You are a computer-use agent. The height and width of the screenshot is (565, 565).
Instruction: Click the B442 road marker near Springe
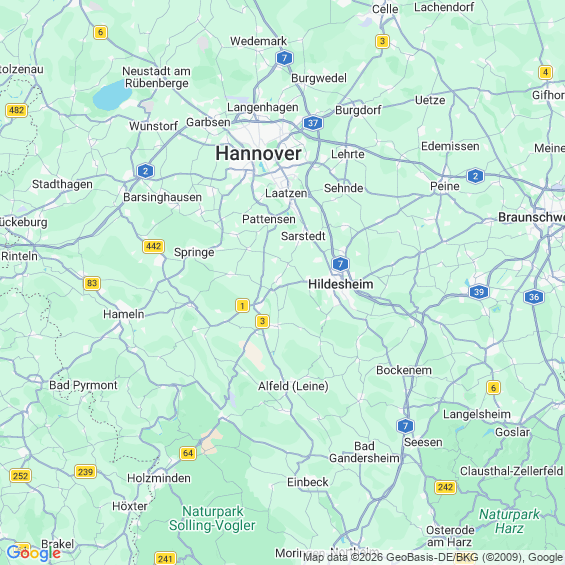coord(154,246)
